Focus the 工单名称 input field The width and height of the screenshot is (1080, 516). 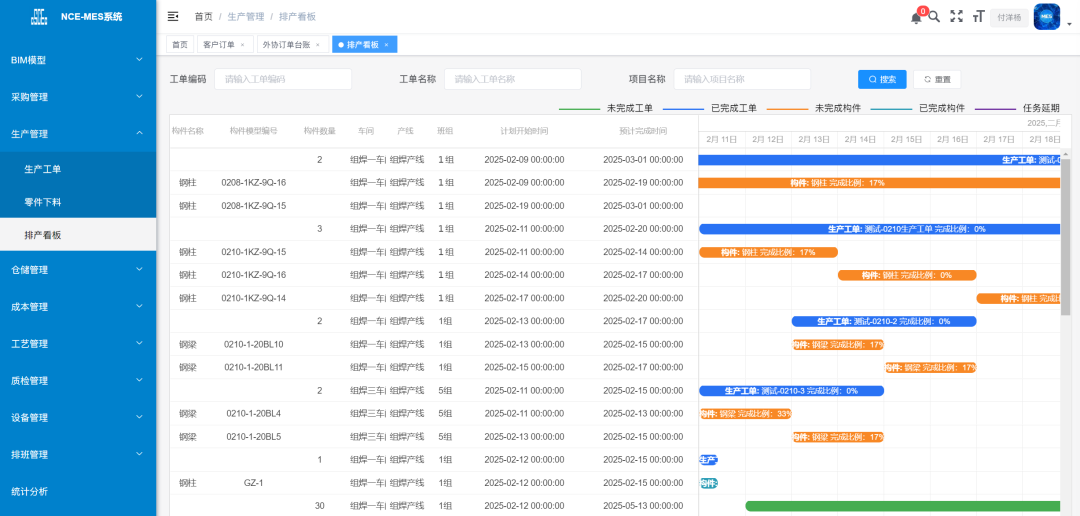pyautogui.click(x=512, y=79)
